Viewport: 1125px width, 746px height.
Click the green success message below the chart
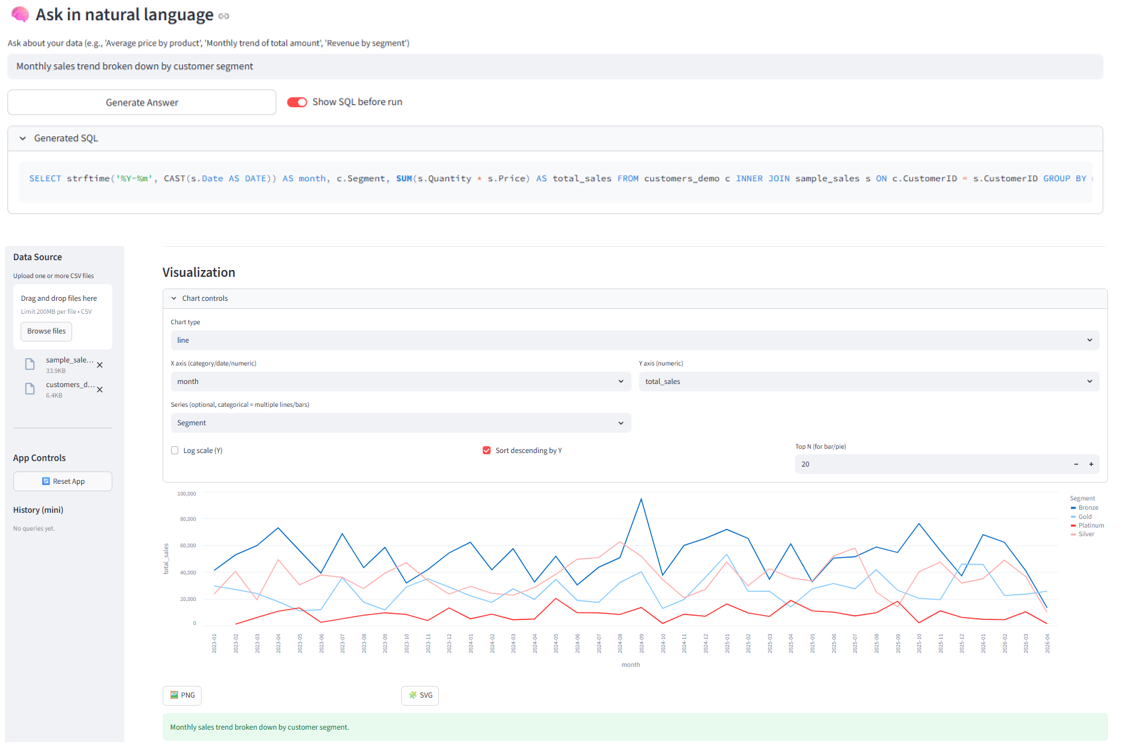coord(635,727)
